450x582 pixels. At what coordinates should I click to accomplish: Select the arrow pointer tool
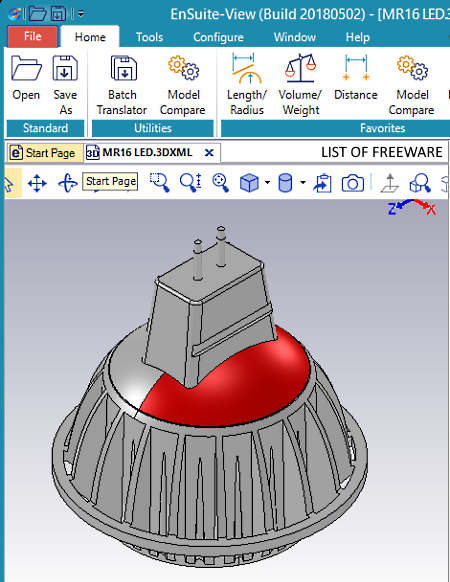point(9,183)
